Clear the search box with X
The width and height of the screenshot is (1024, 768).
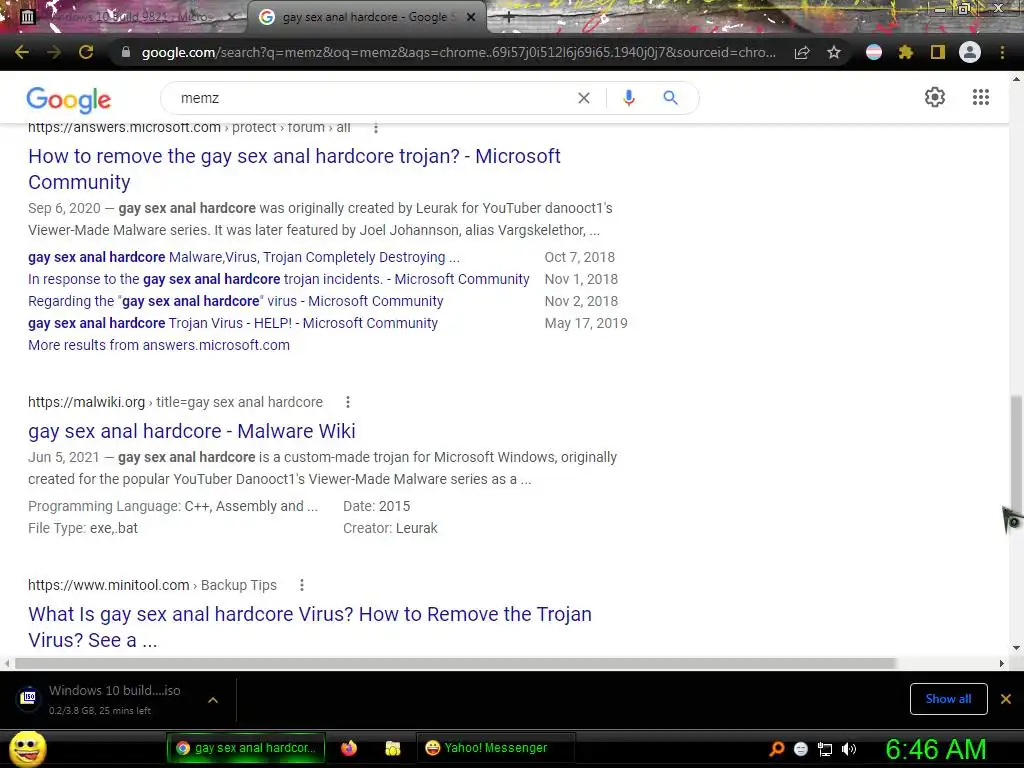584,98
